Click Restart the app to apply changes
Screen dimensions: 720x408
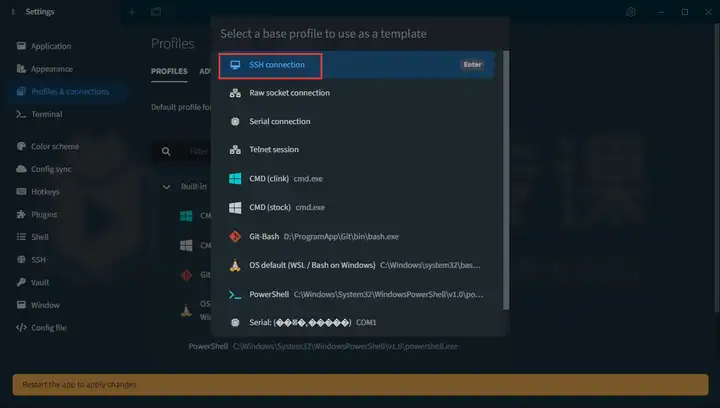tap(360, 385)
